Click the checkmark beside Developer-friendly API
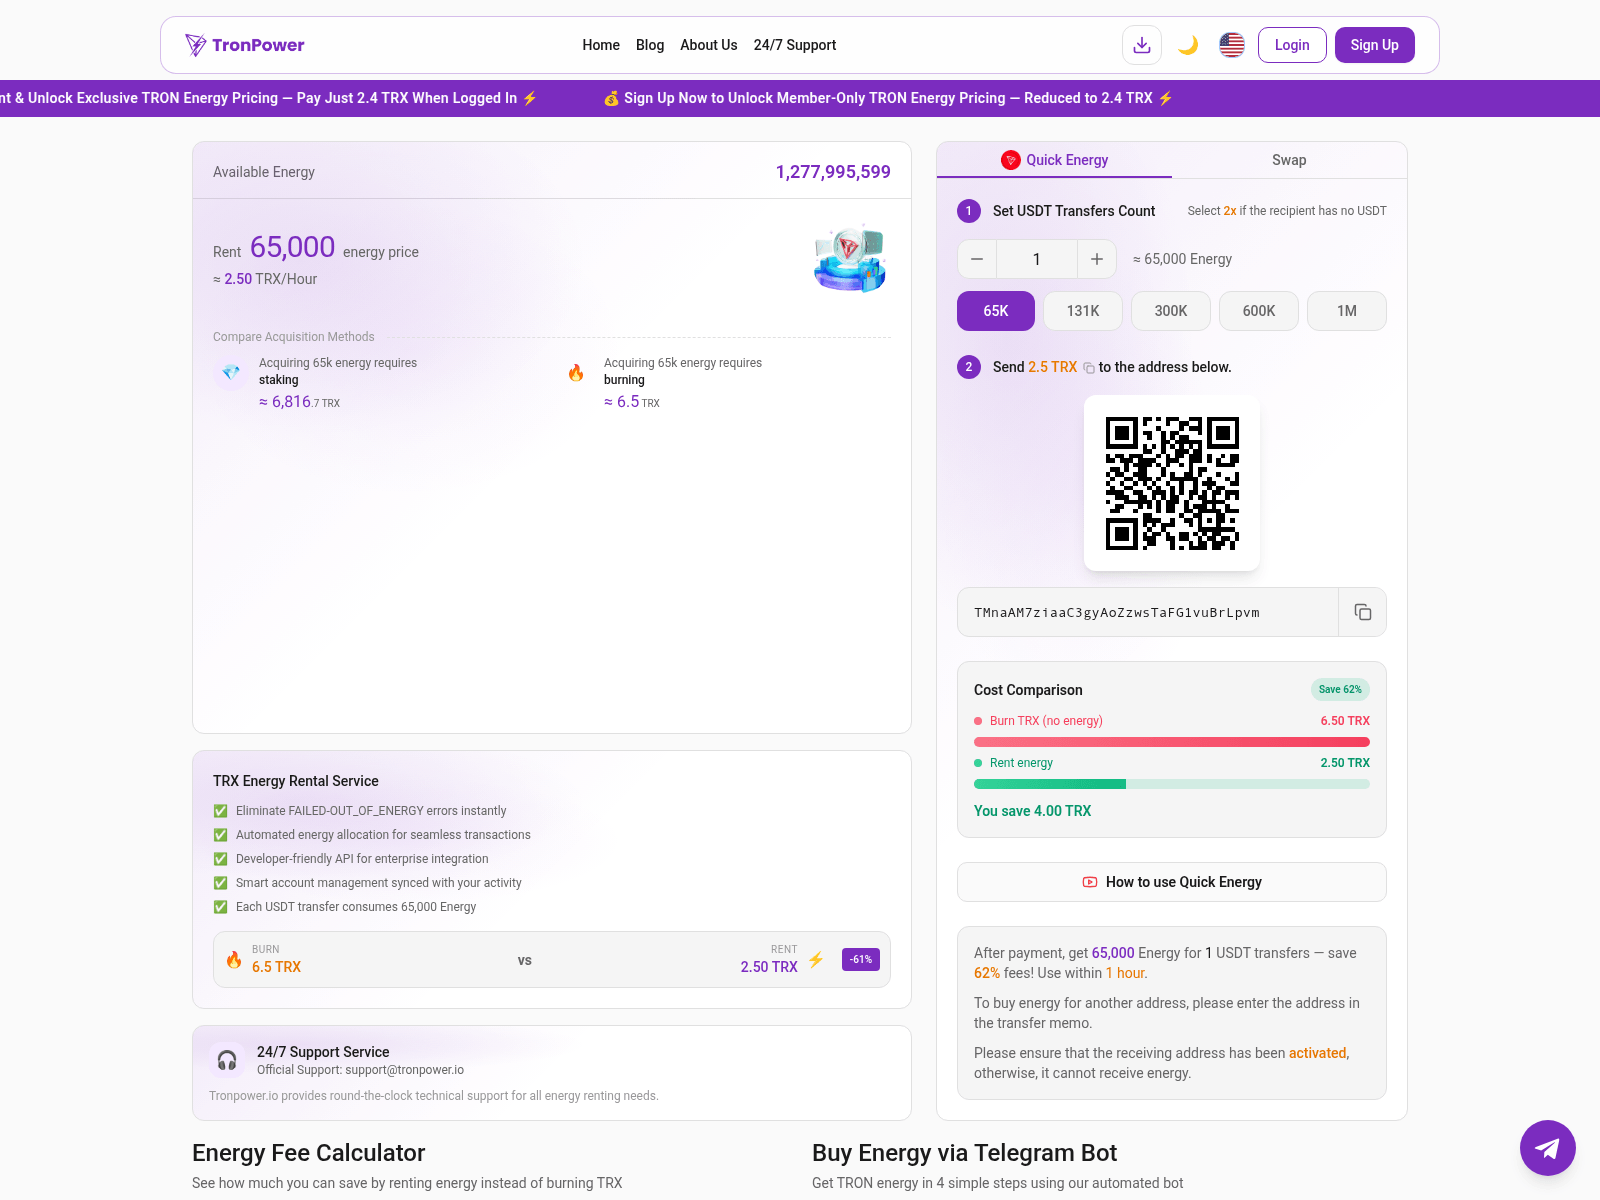 [220, 859]
